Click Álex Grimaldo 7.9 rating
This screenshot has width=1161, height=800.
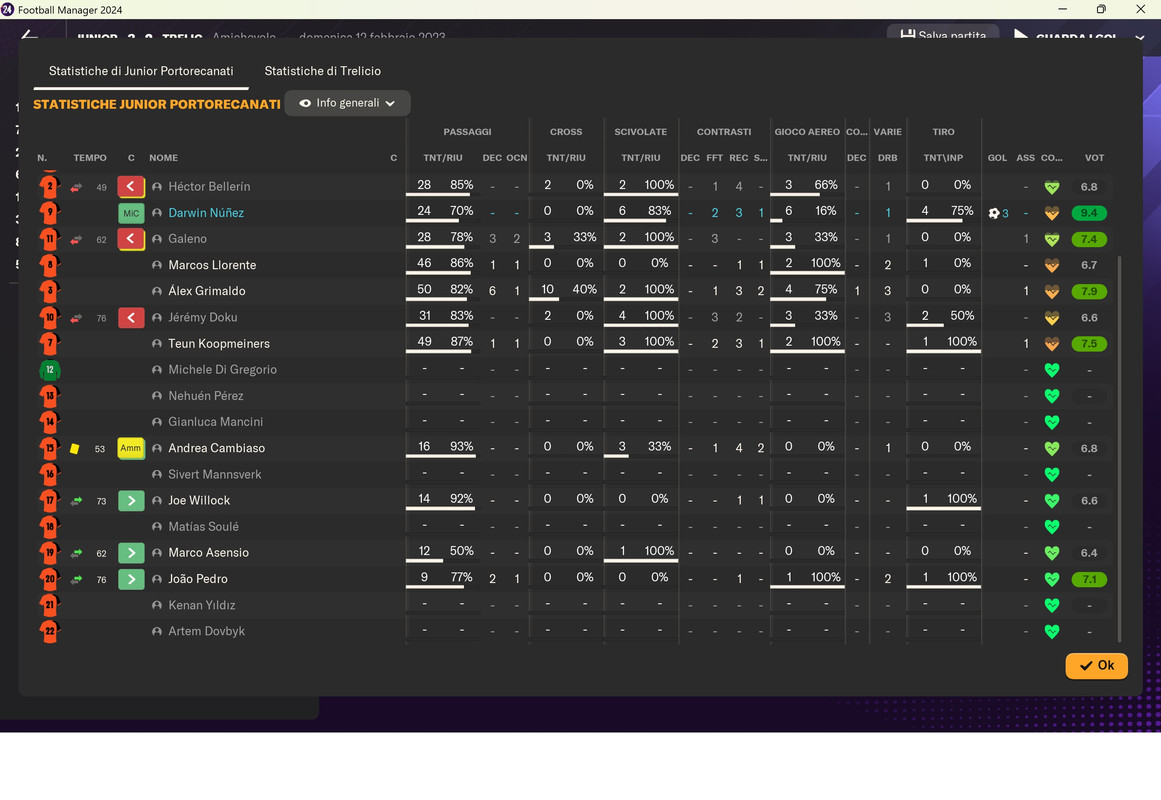pos(1088,291)
